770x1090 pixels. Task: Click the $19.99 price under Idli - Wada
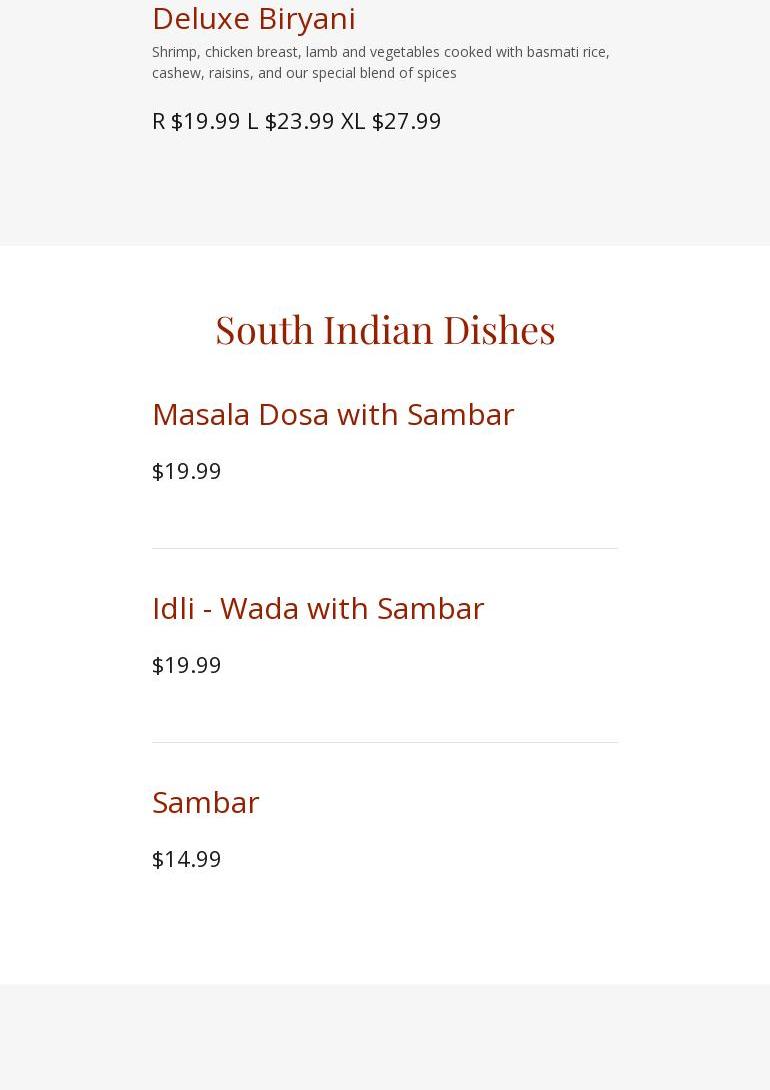click(186, 664)
